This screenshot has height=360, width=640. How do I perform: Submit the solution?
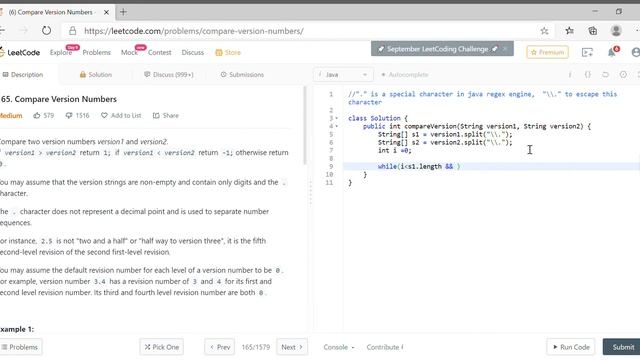(x=622, y=347)
